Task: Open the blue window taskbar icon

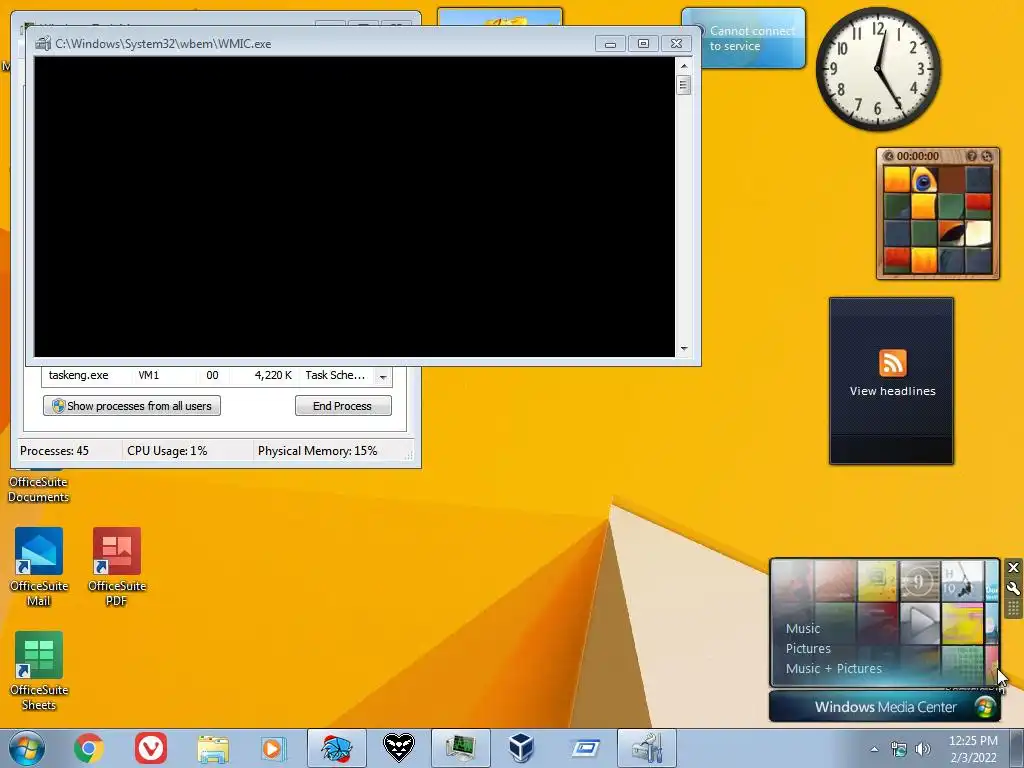Action: pos(586,748)
